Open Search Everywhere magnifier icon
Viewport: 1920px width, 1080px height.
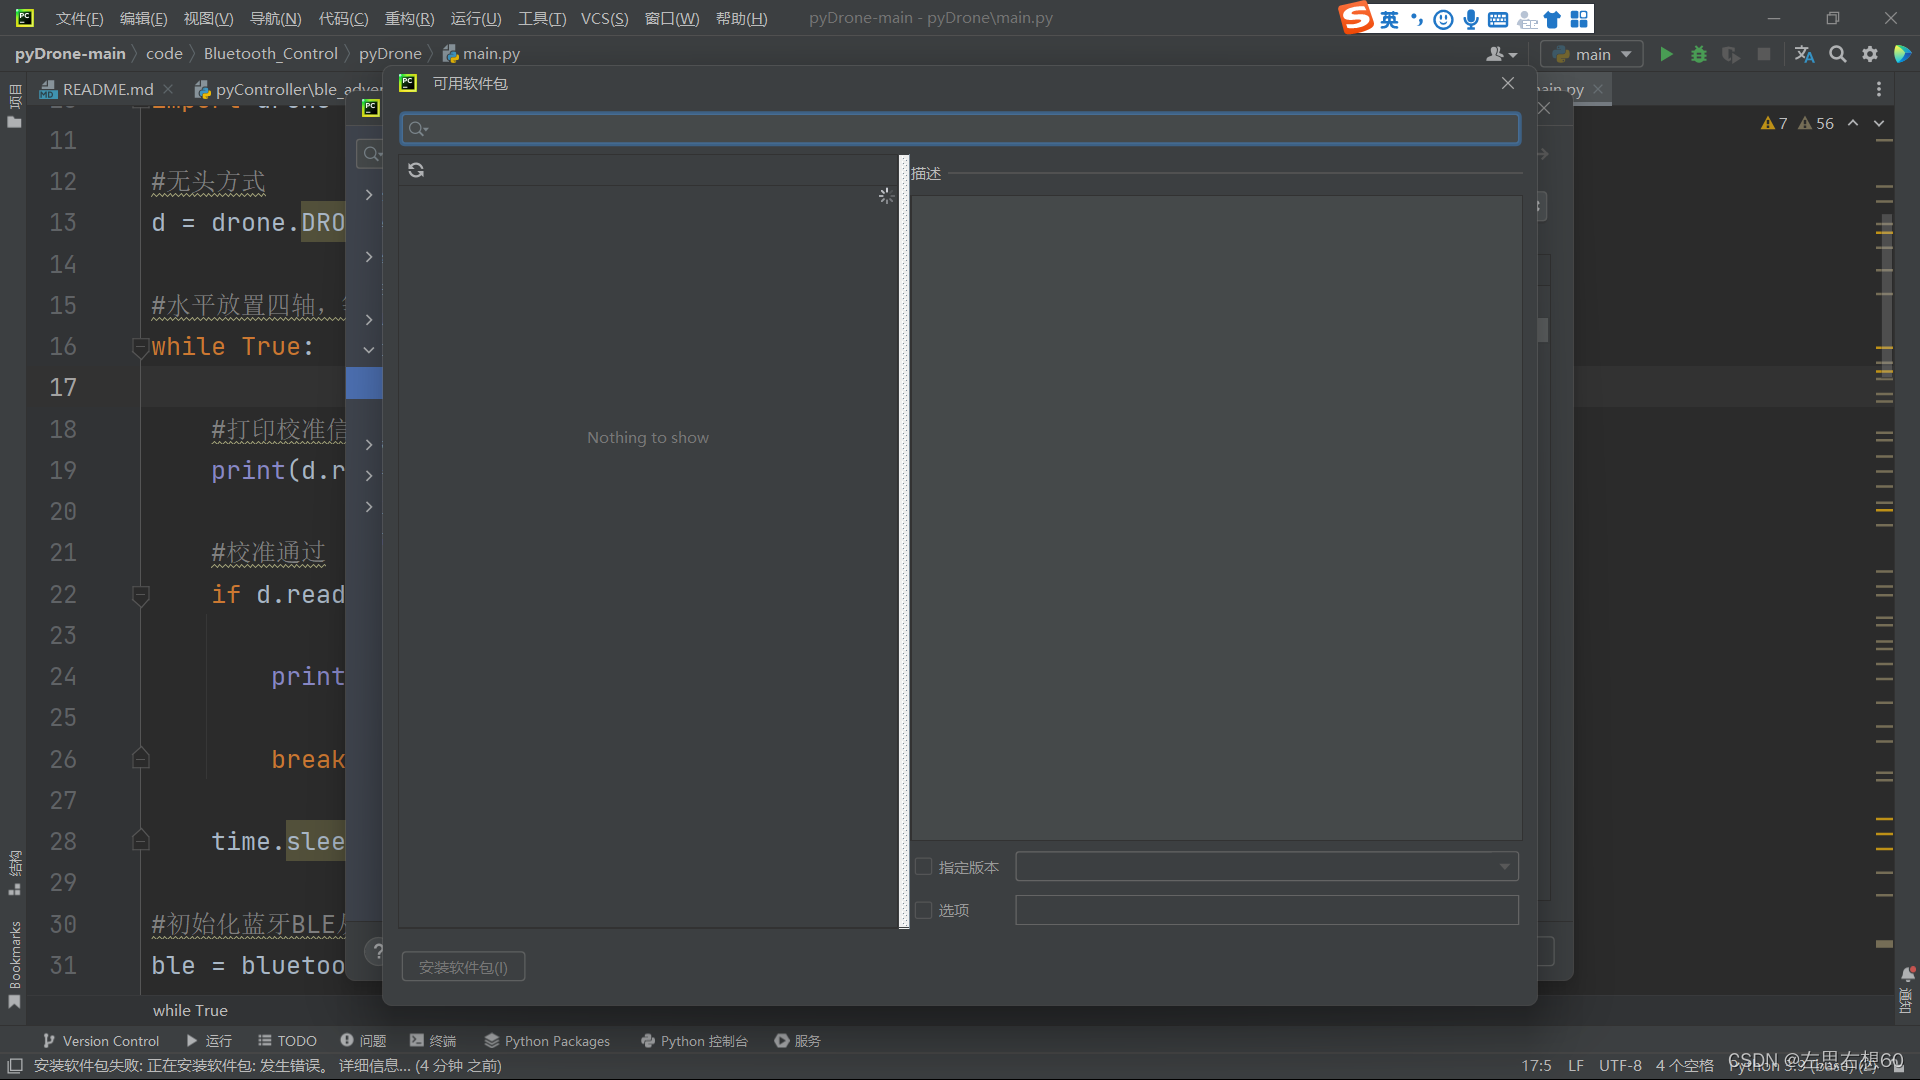coord(1837,54)
